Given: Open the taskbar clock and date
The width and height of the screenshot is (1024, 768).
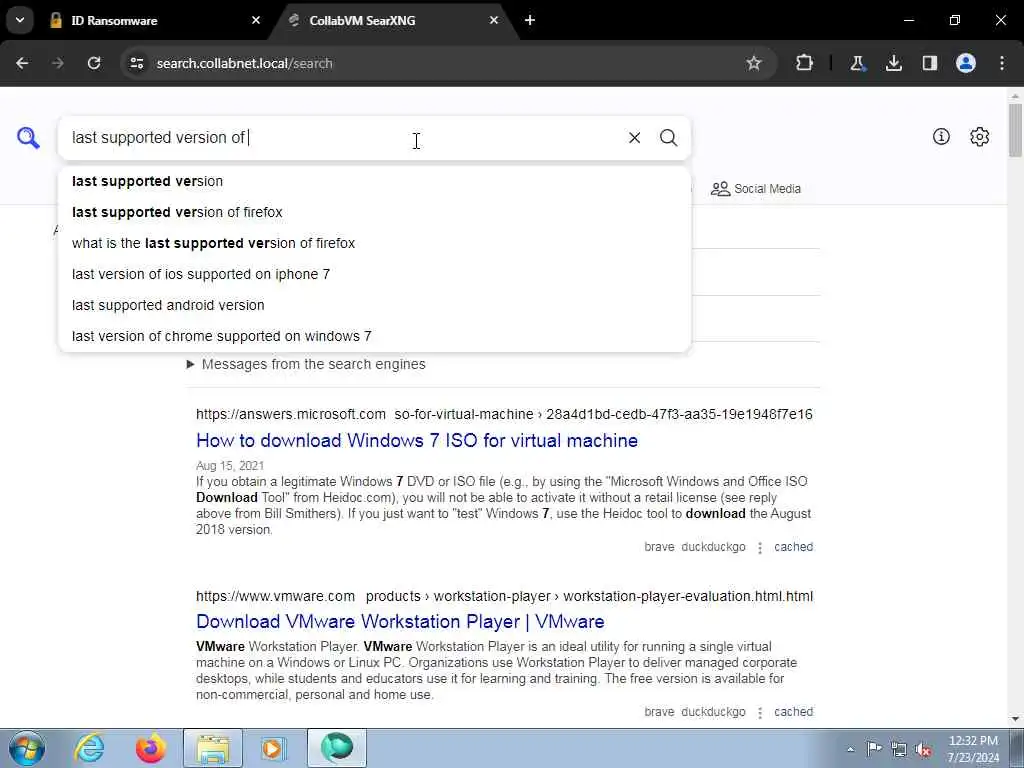Looking at the screenshot, I should pos(973,749).
